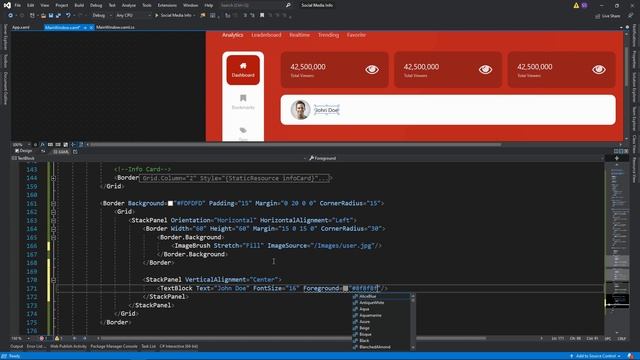The image size is (640, 360).
Task: Click the yellow warning notification icon
Action: (576, 5)
